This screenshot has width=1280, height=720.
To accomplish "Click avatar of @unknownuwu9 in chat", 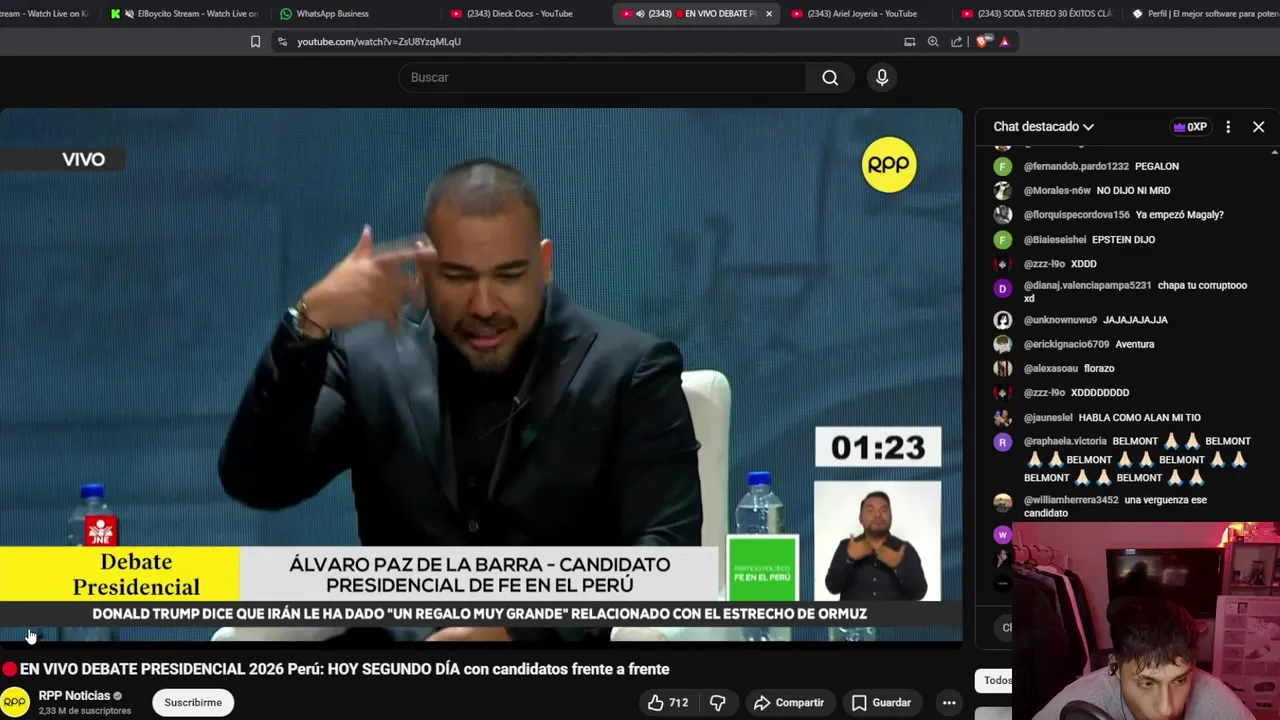I will [1002, 320].
